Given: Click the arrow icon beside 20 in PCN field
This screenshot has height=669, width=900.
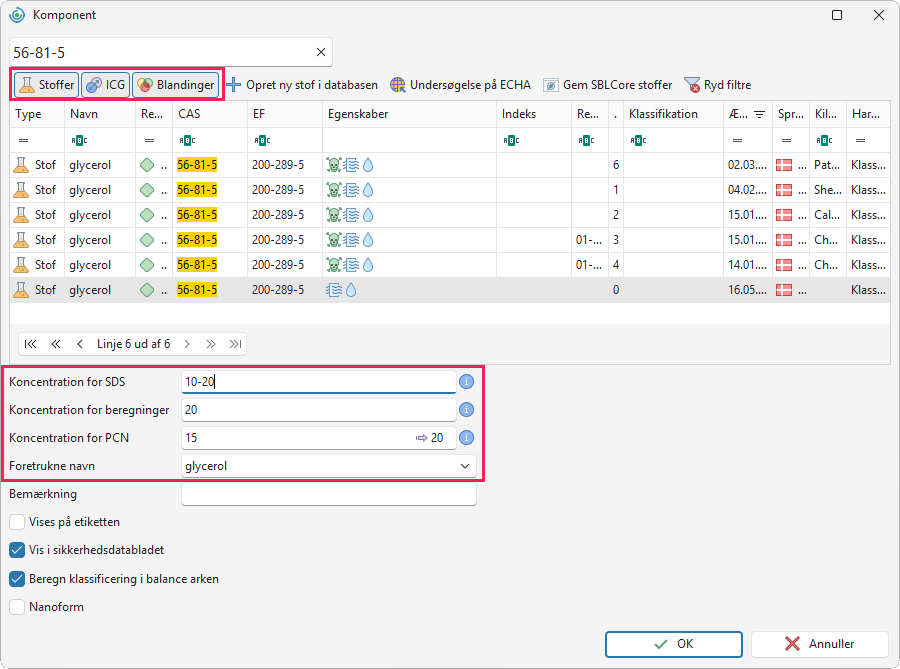Looking at the screenshot, I should point(422,438).
